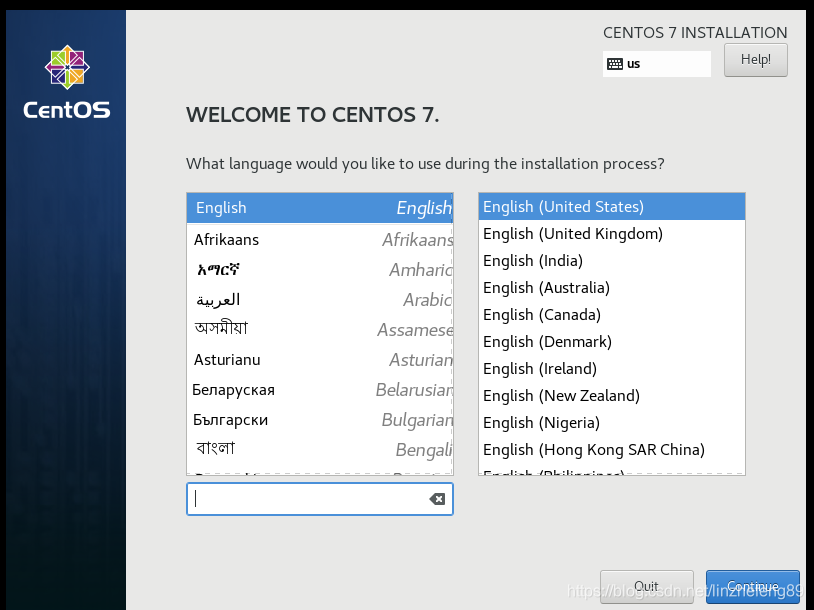Pick English (Canada) locale
814x610 pixels.
click(612, 315)
